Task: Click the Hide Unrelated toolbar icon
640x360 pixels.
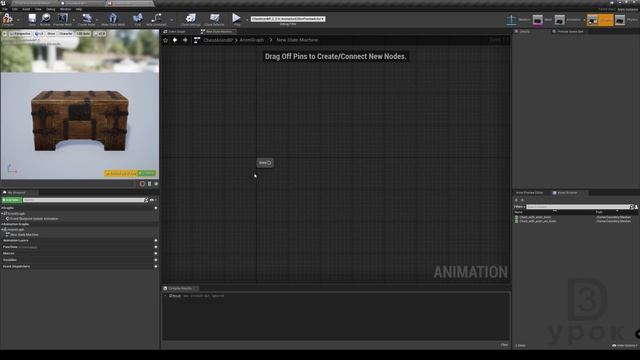Action: pos(156,19)
